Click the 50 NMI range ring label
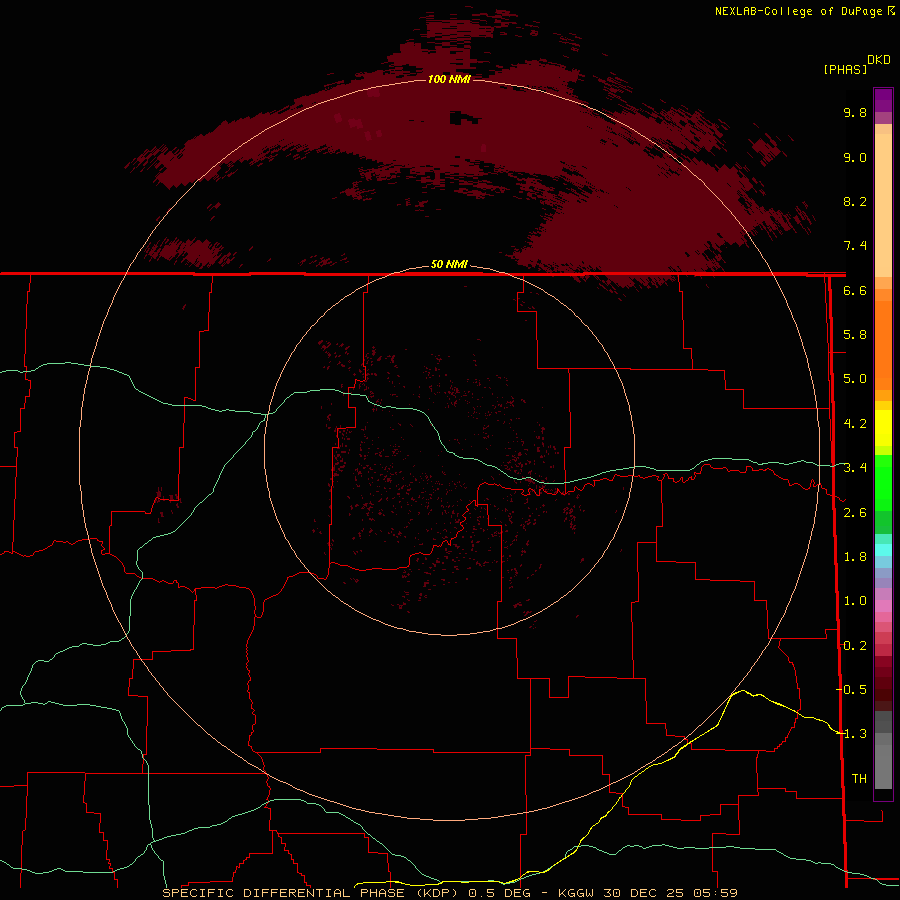 (x=449, y=264)
